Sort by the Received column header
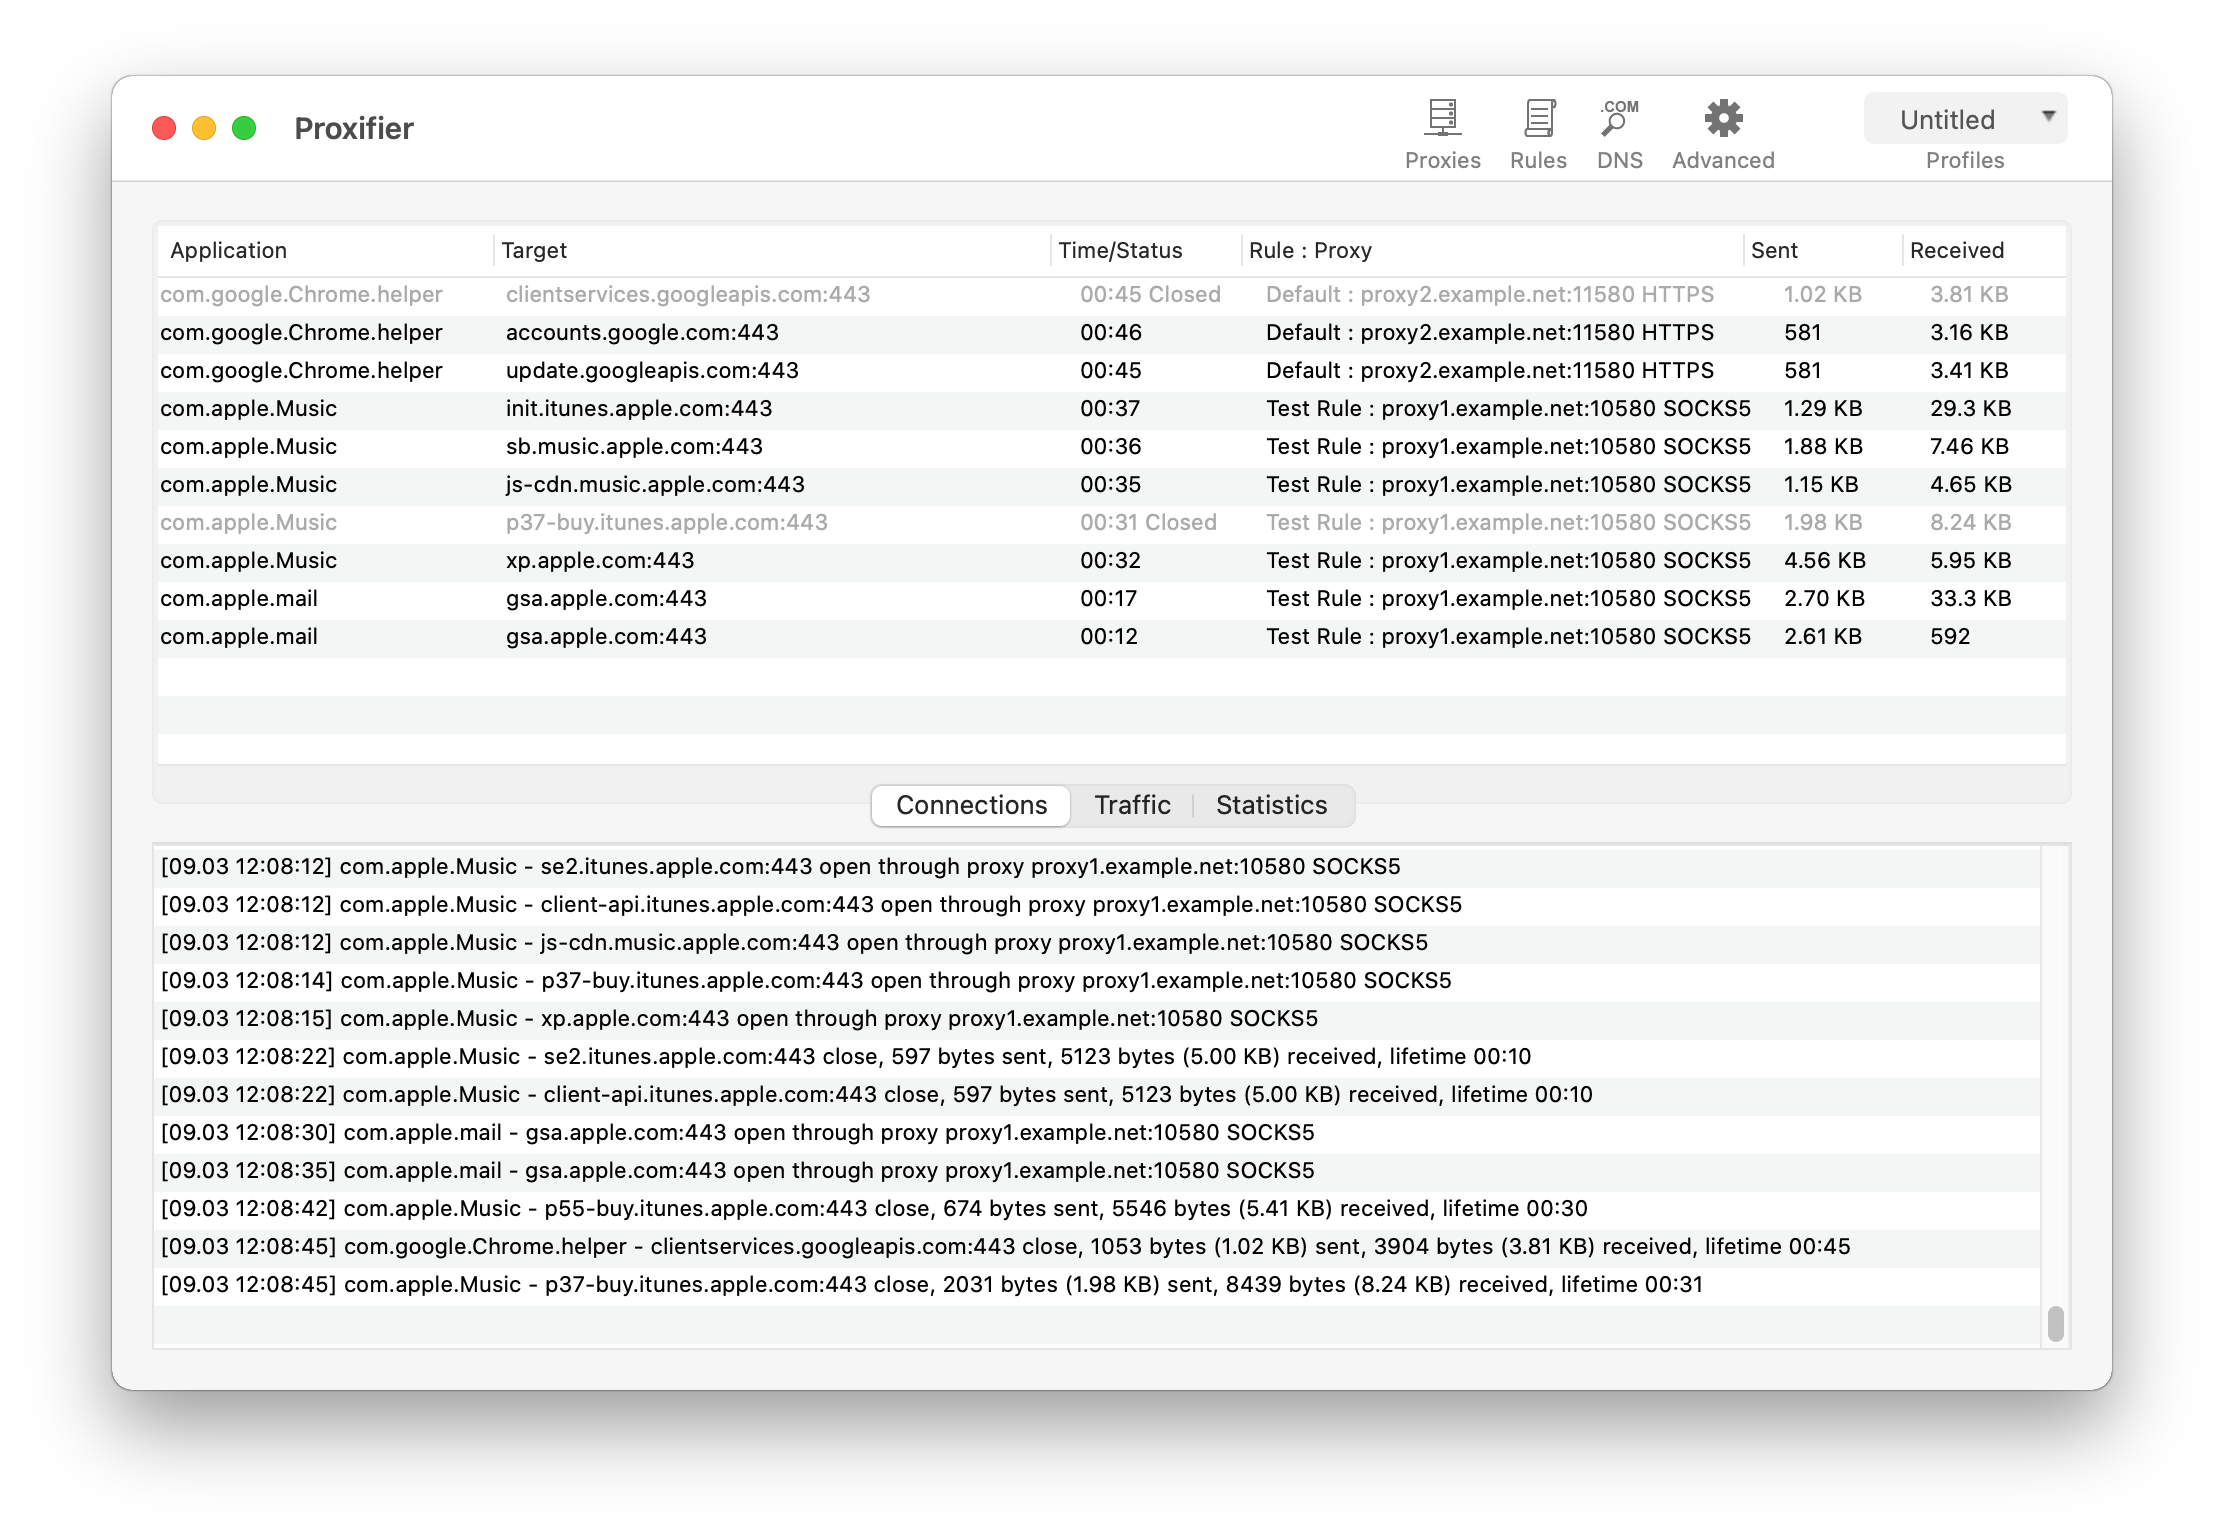 click(1956, 250)
